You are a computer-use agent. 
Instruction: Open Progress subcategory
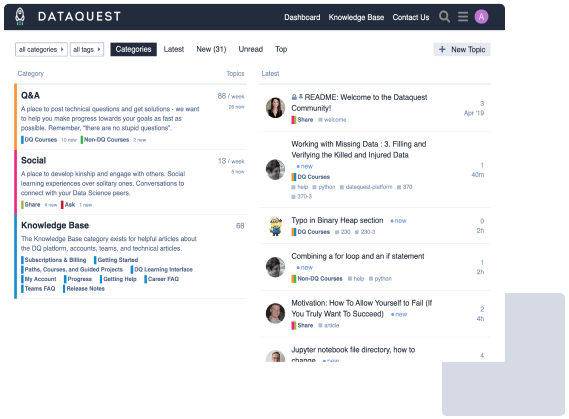tap(78, 279)
